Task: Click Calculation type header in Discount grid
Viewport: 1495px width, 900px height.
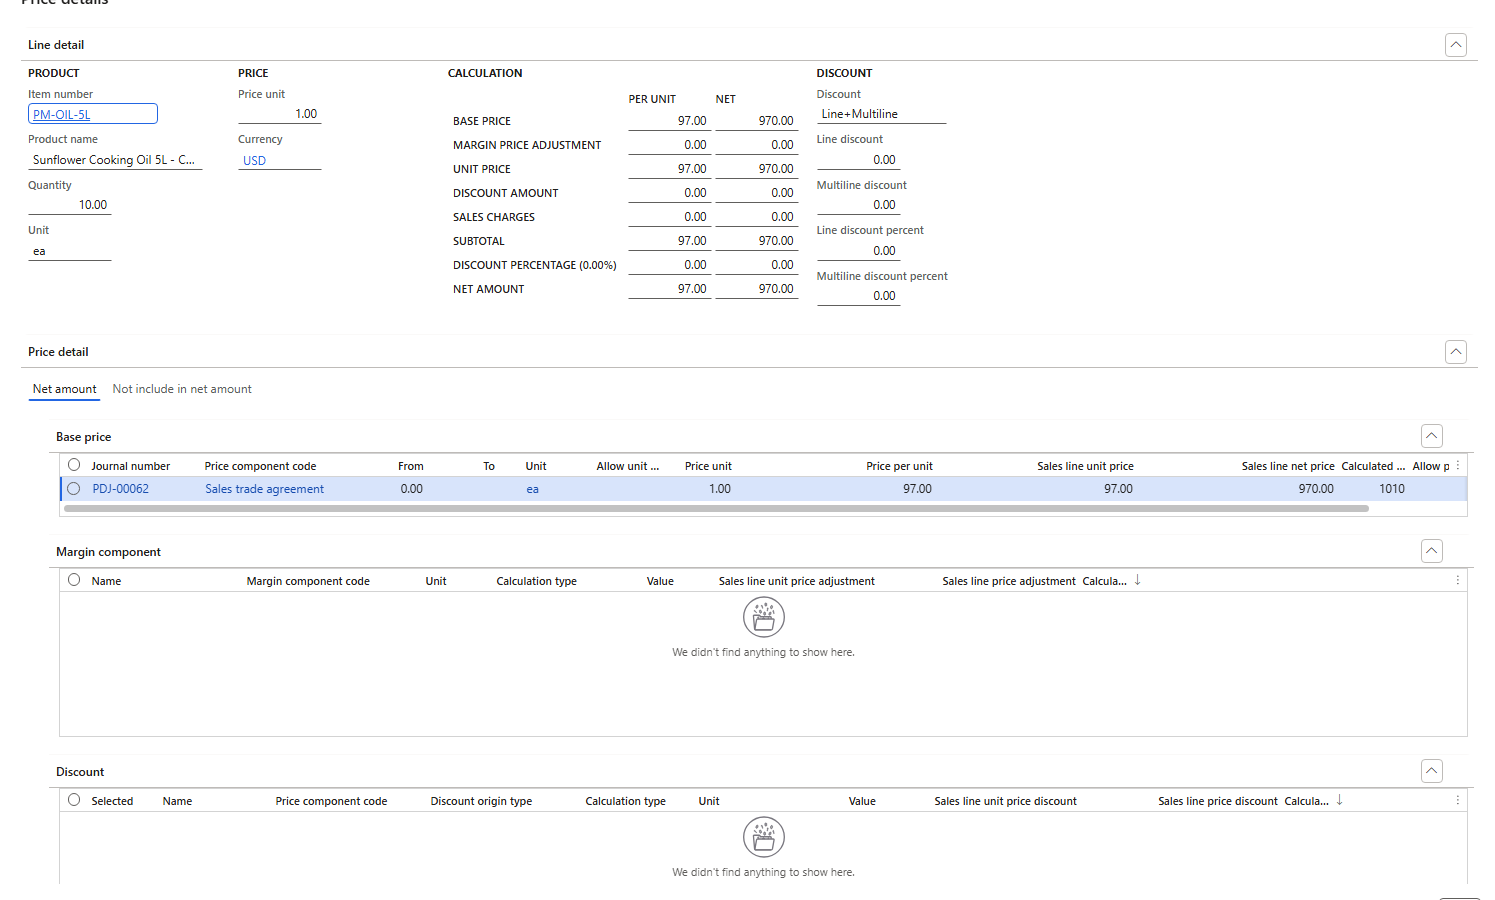Action: (625, 801)
